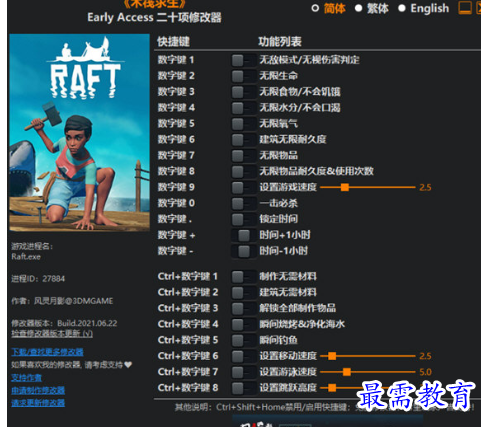
Task: Click the 时间-1小时 button
Action: point(244,251)
